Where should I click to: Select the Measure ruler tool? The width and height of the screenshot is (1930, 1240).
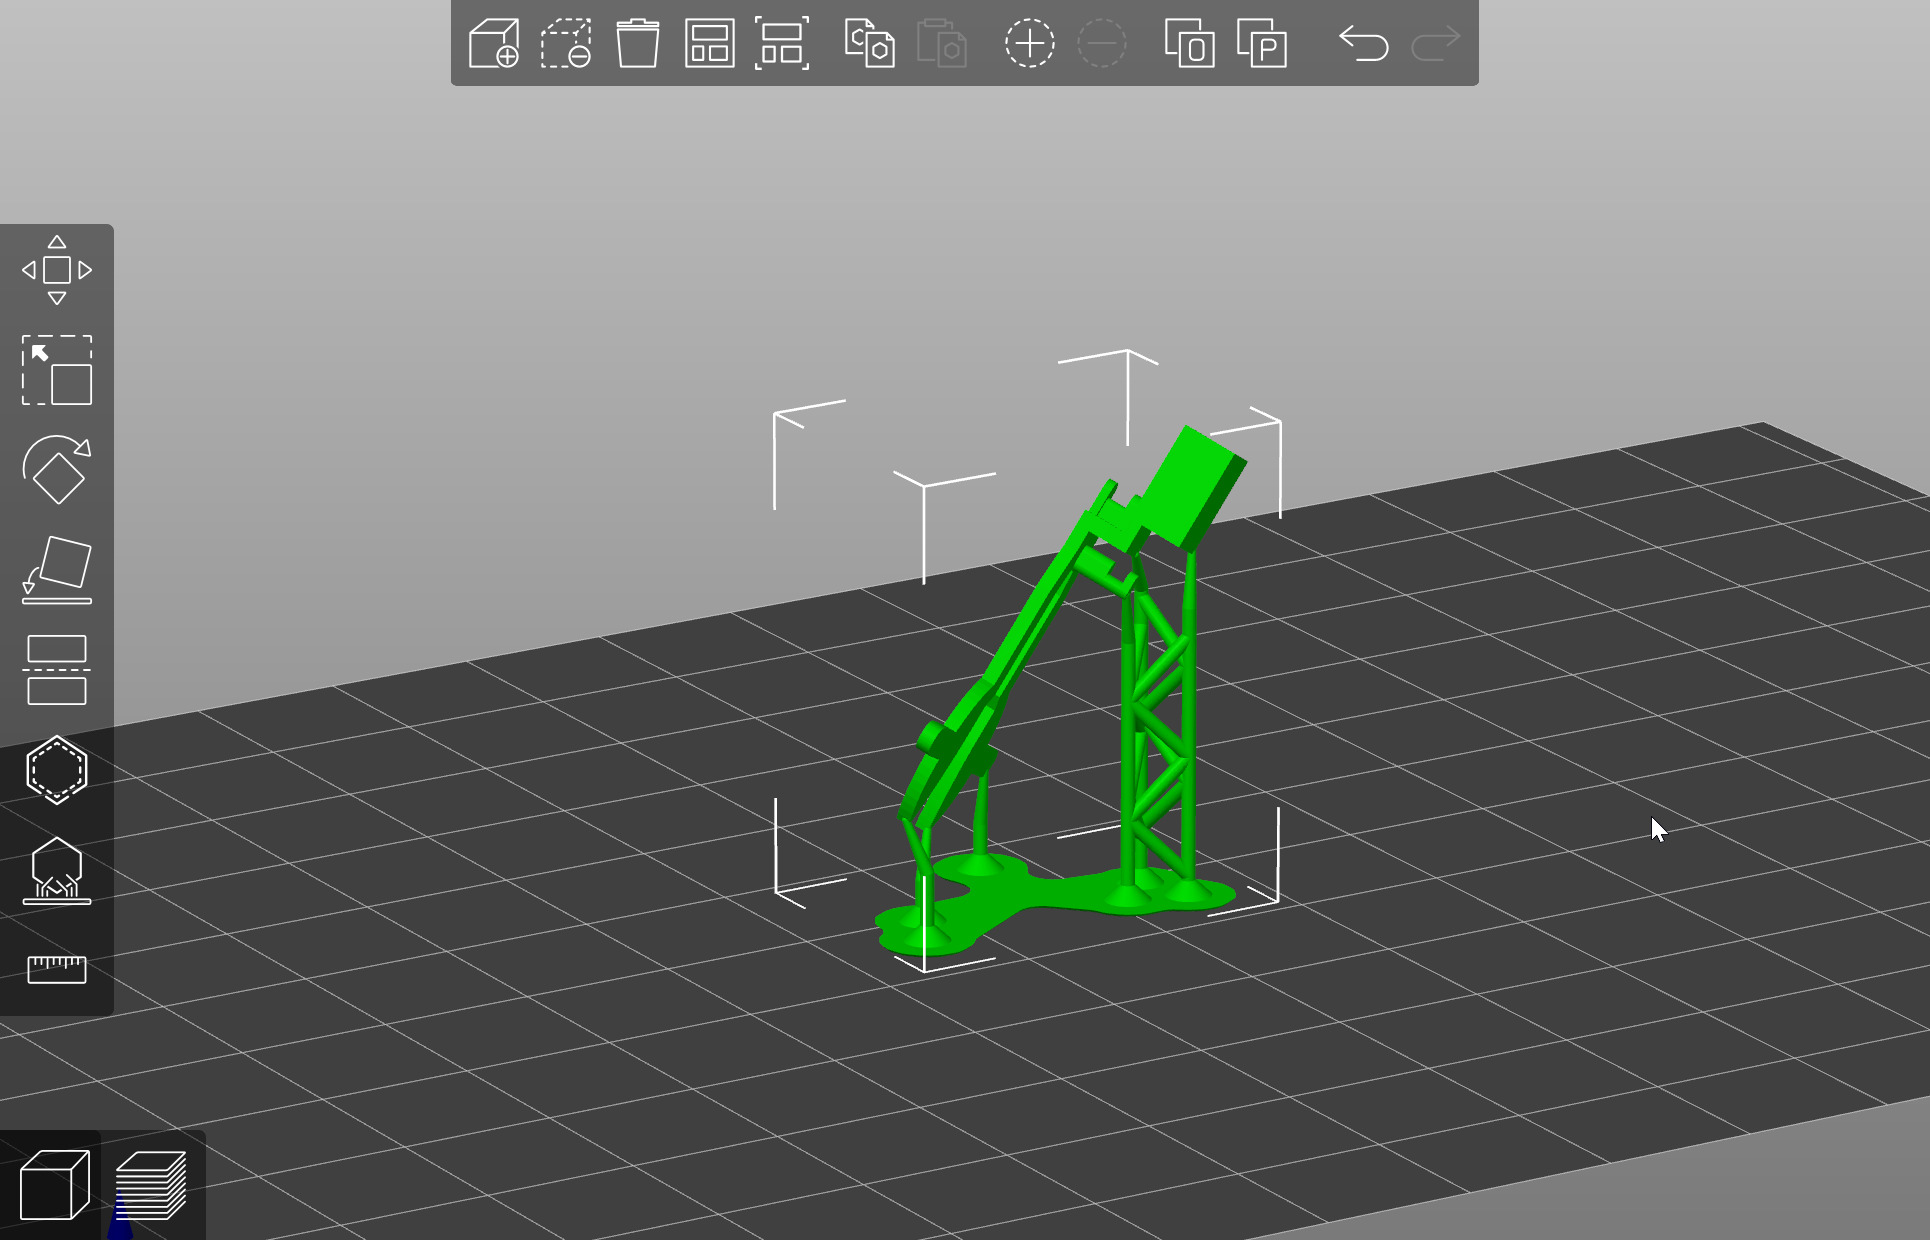57,968
